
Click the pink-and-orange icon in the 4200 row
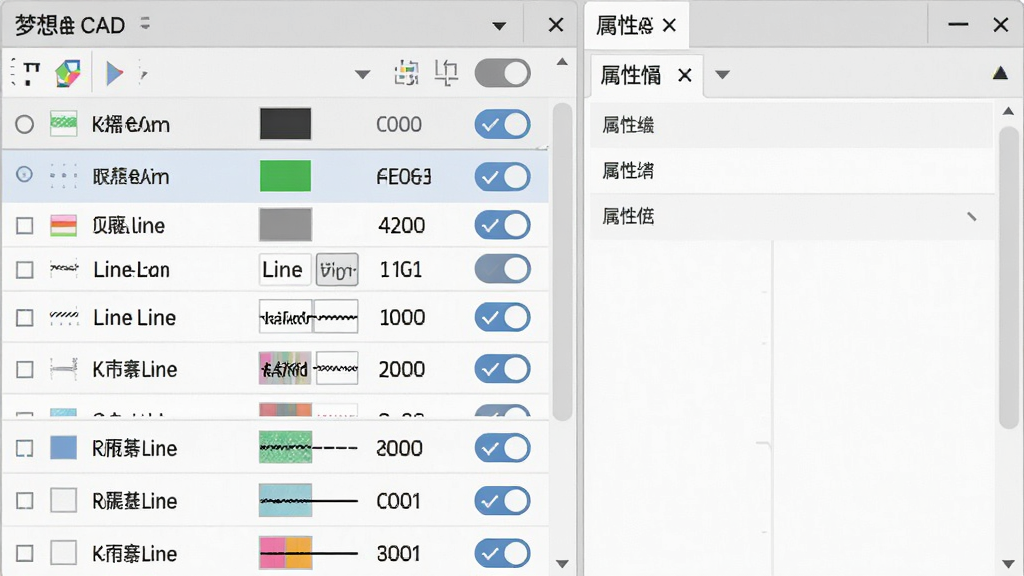[63, 225]
